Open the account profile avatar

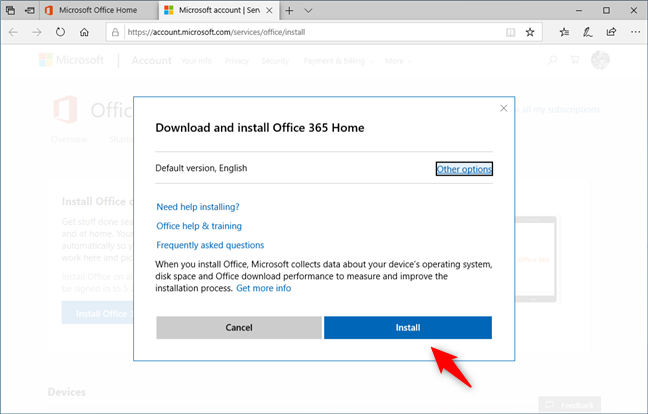pyautogui.click(x=600, y=60)
